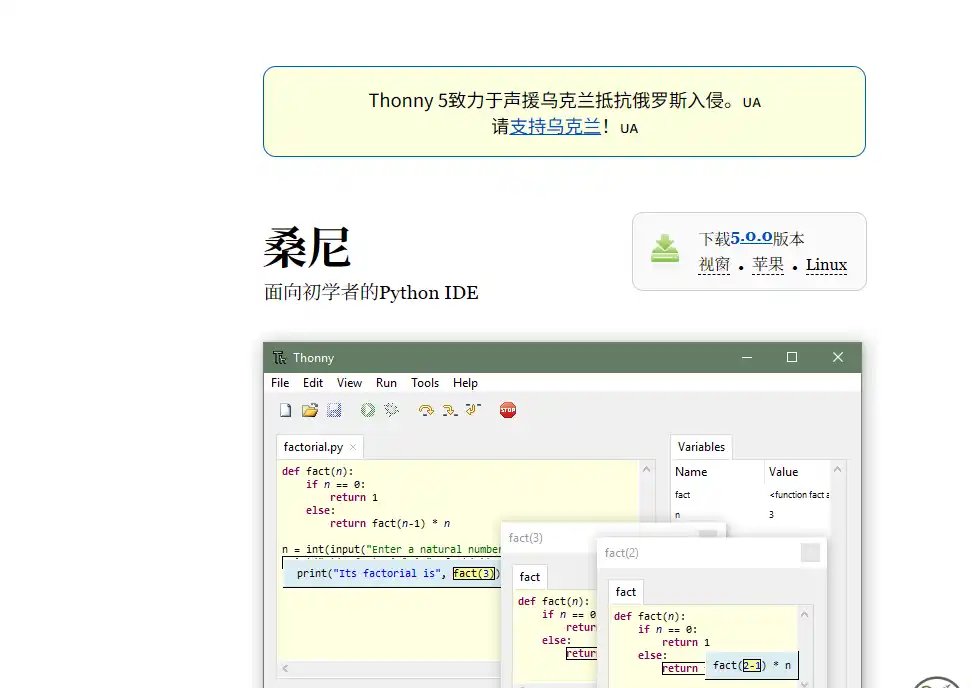Viewport: 972px width, 688px height.
Task: Click the Linux download link
Action: [x=826, y=265]
